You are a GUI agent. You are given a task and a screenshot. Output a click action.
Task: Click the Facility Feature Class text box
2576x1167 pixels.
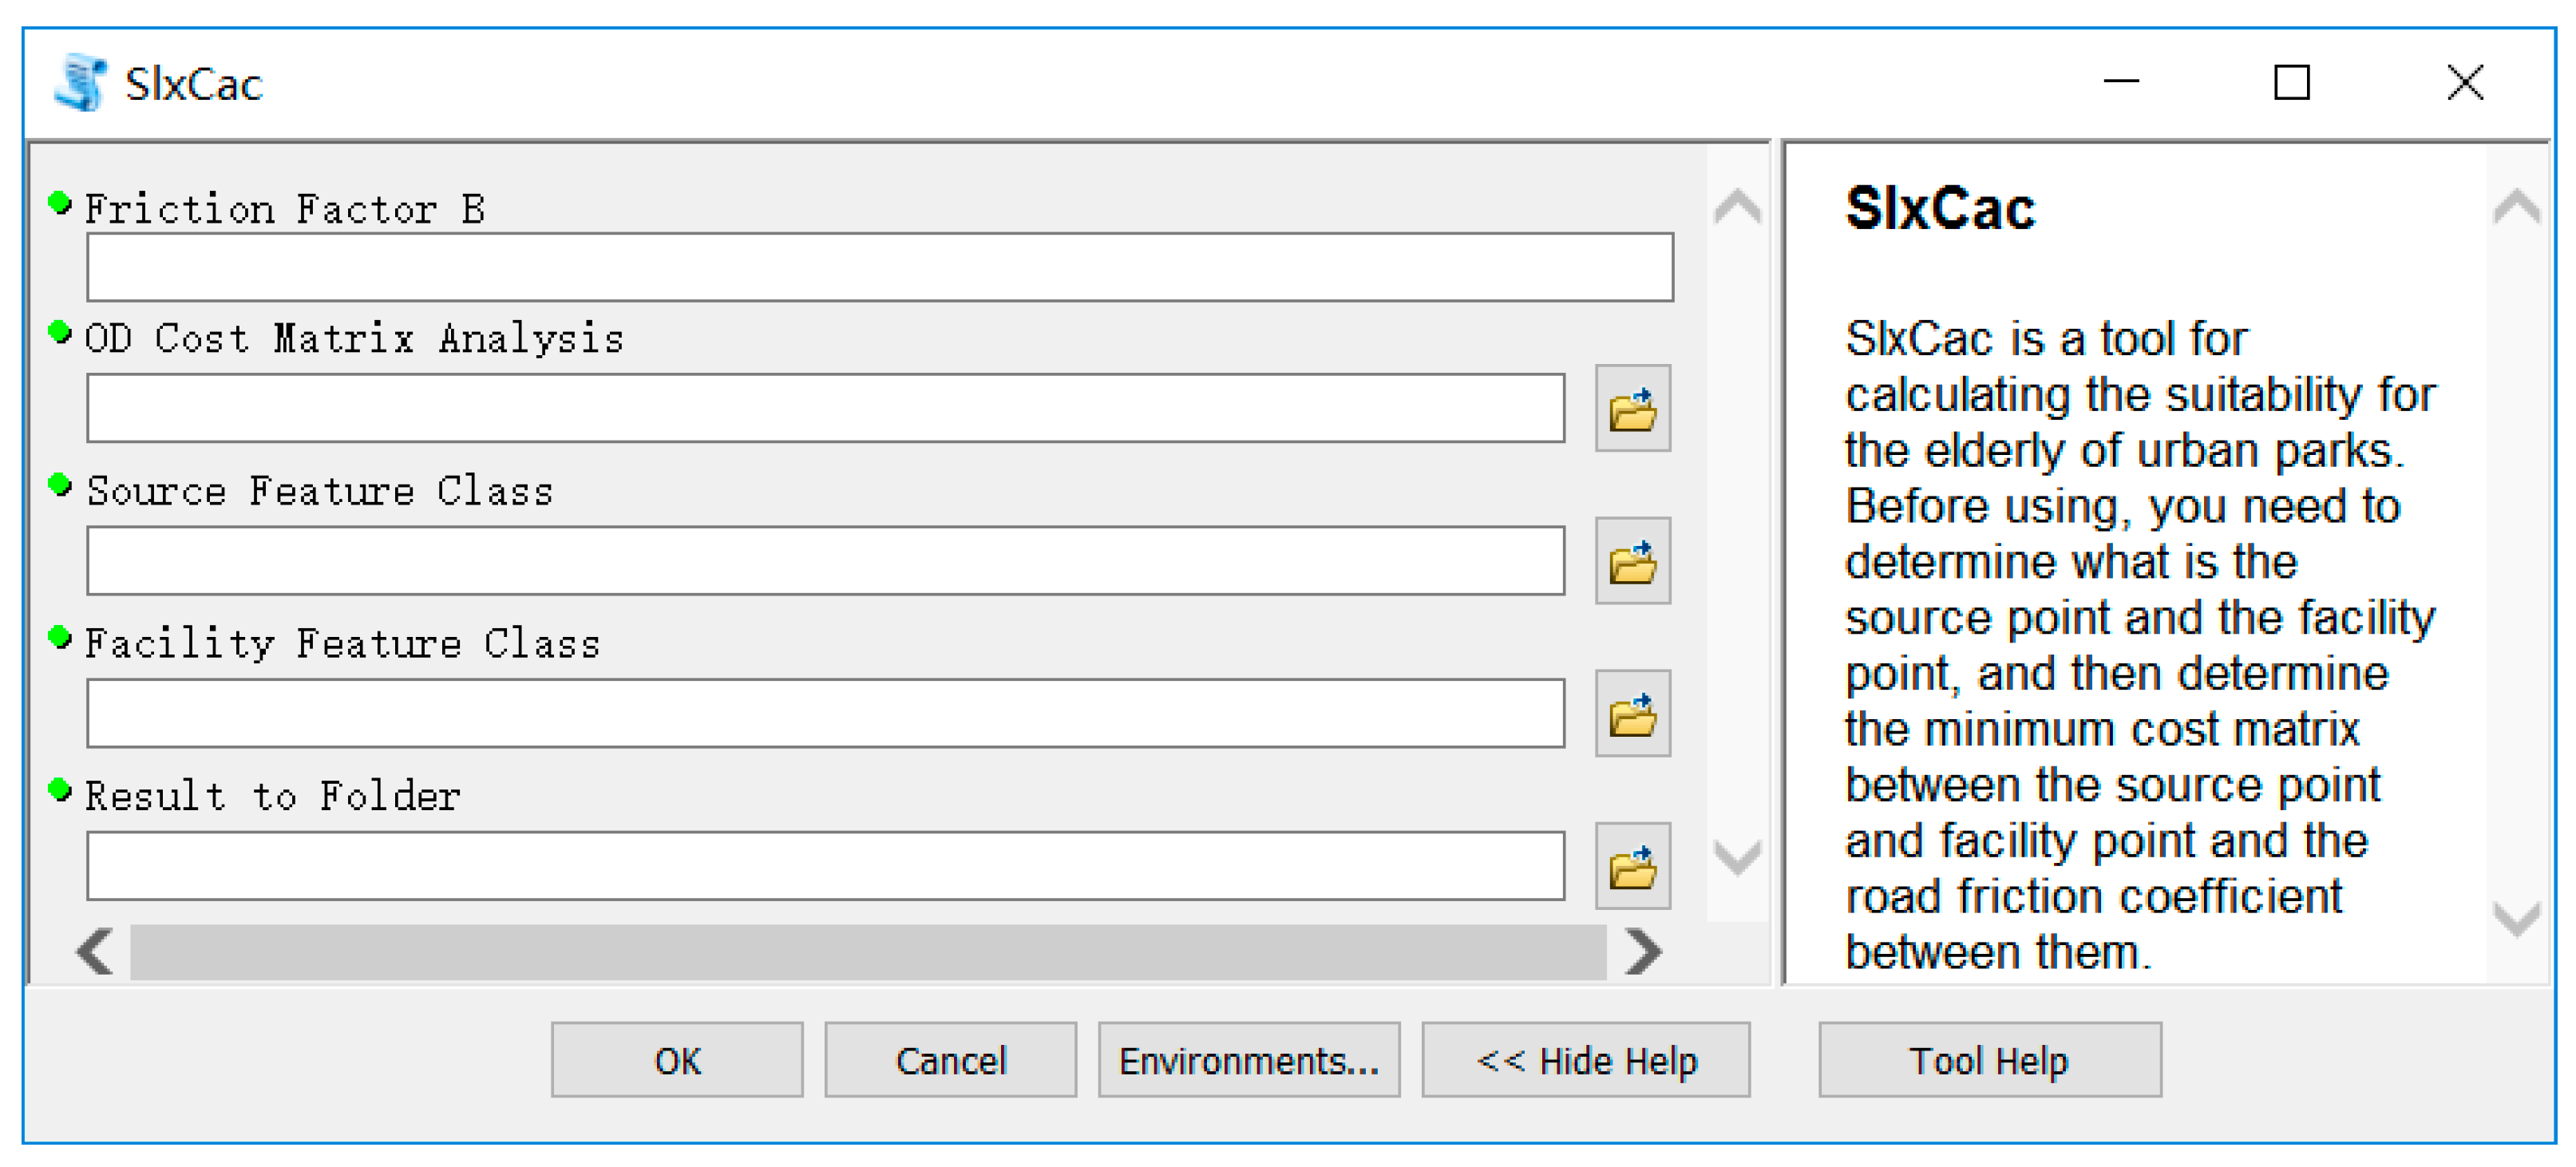click(x=824, y=713)
